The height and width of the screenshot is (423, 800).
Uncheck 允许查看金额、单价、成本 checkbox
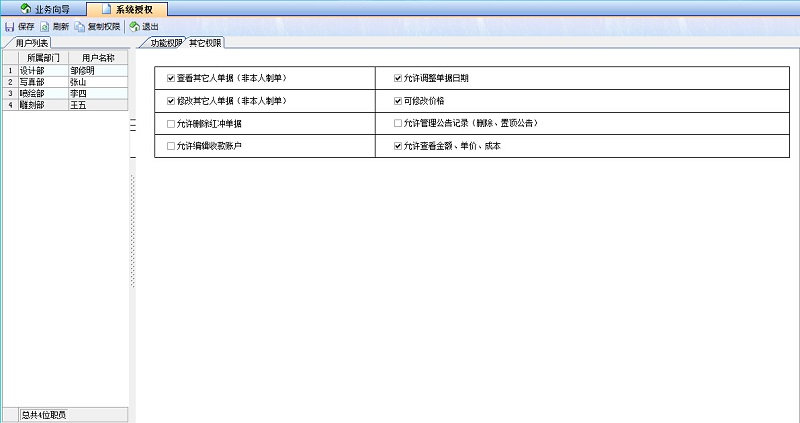[x=398, y=147]
